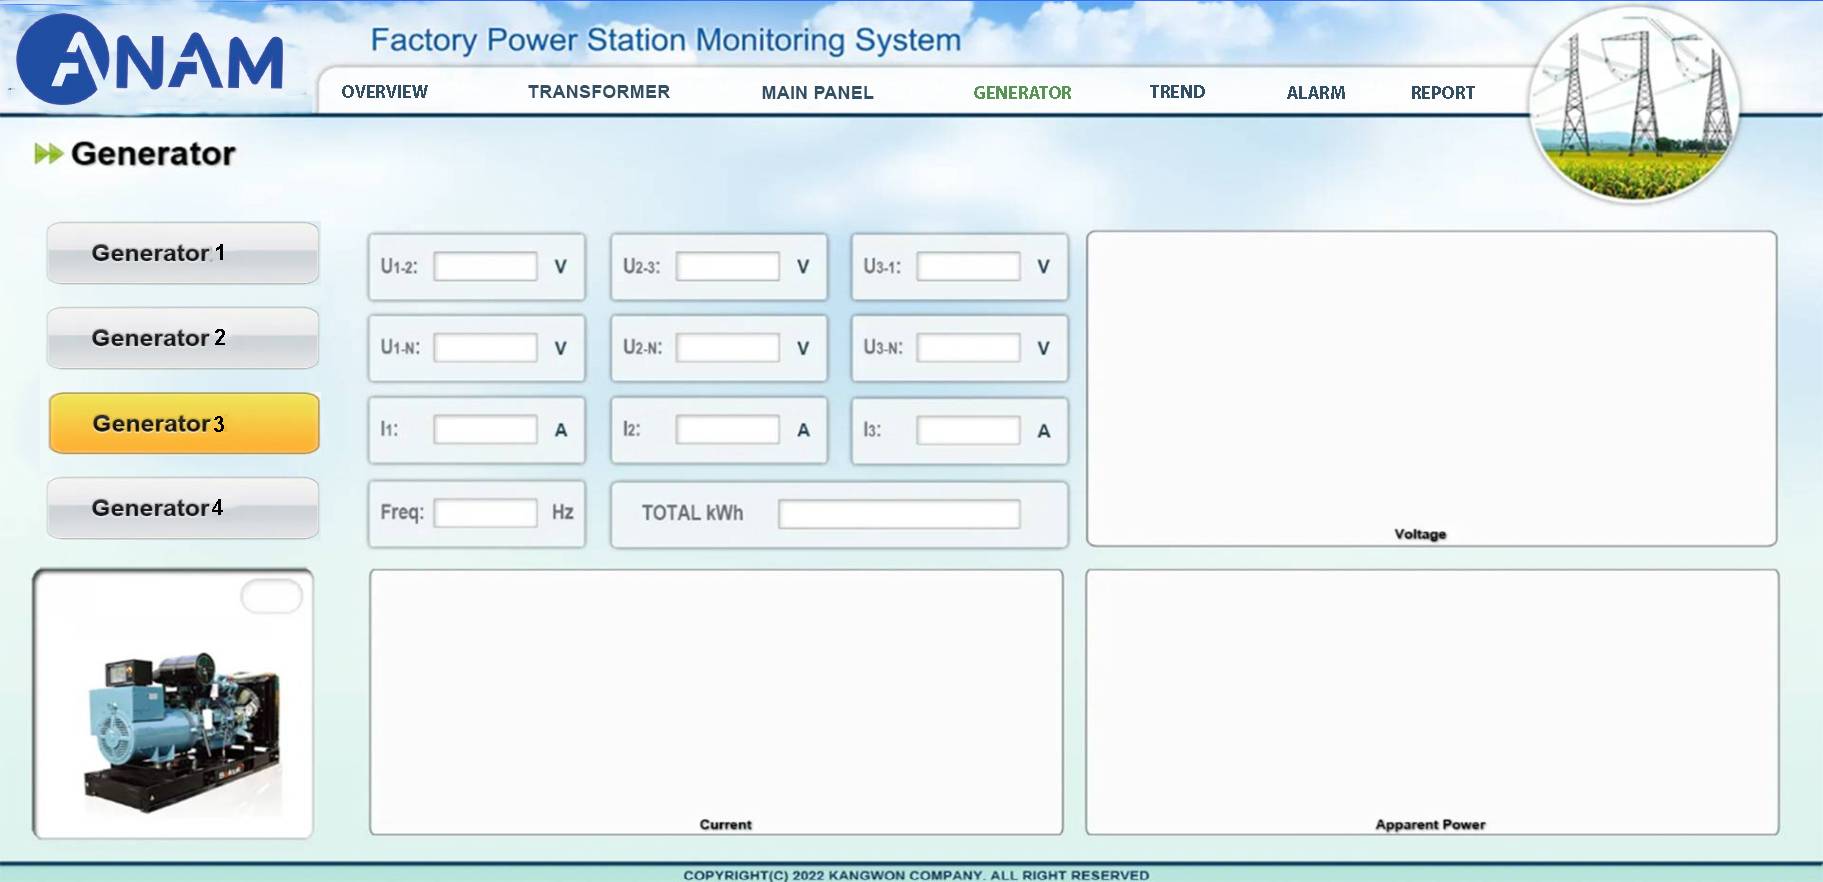Switch to the TRANSFORMER tab

click(598, 92)
